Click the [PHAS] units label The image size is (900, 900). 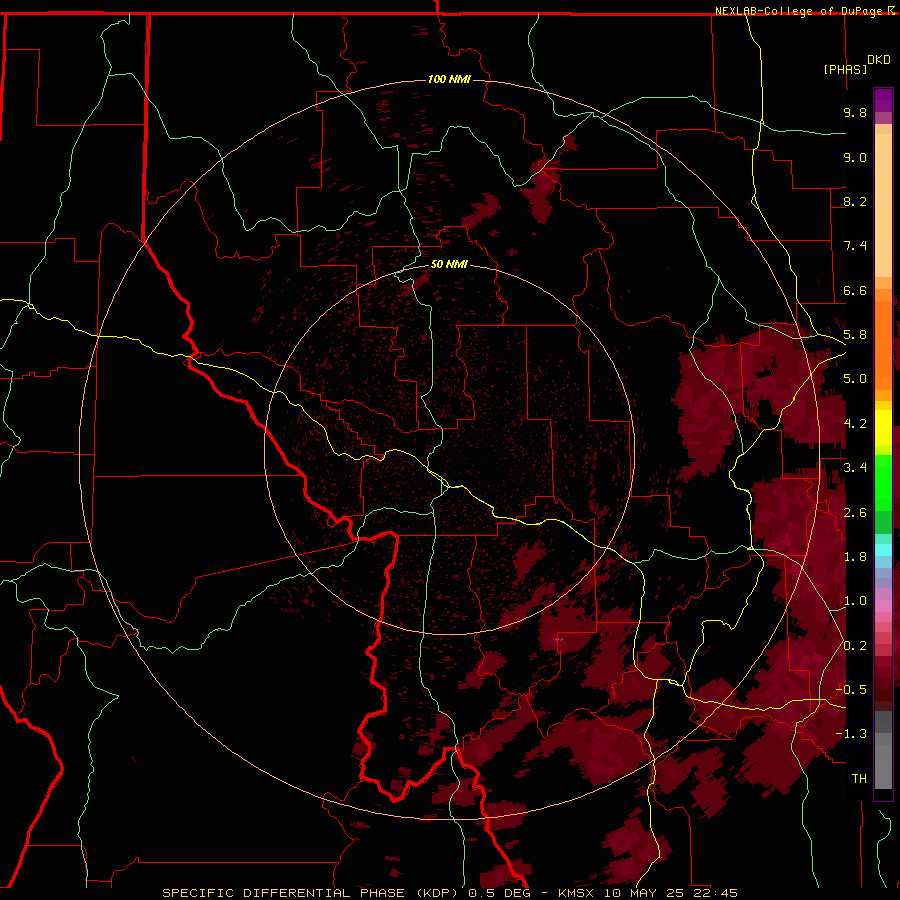click(845, 69)
